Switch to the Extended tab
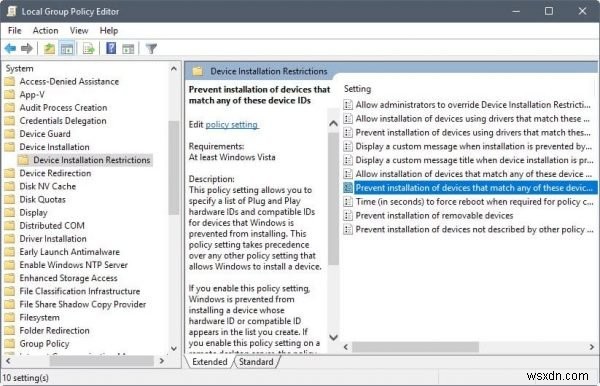Image resolution: width=600 pixels, height=386 pixels. 210,362
